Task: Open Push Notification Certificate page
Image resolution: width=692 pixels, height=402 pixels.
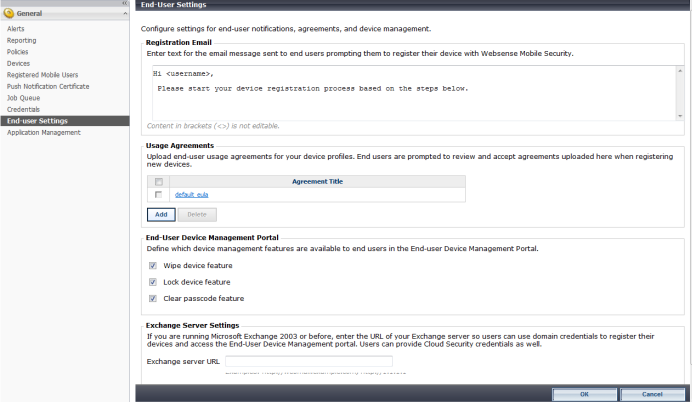Action: point(48,86)
